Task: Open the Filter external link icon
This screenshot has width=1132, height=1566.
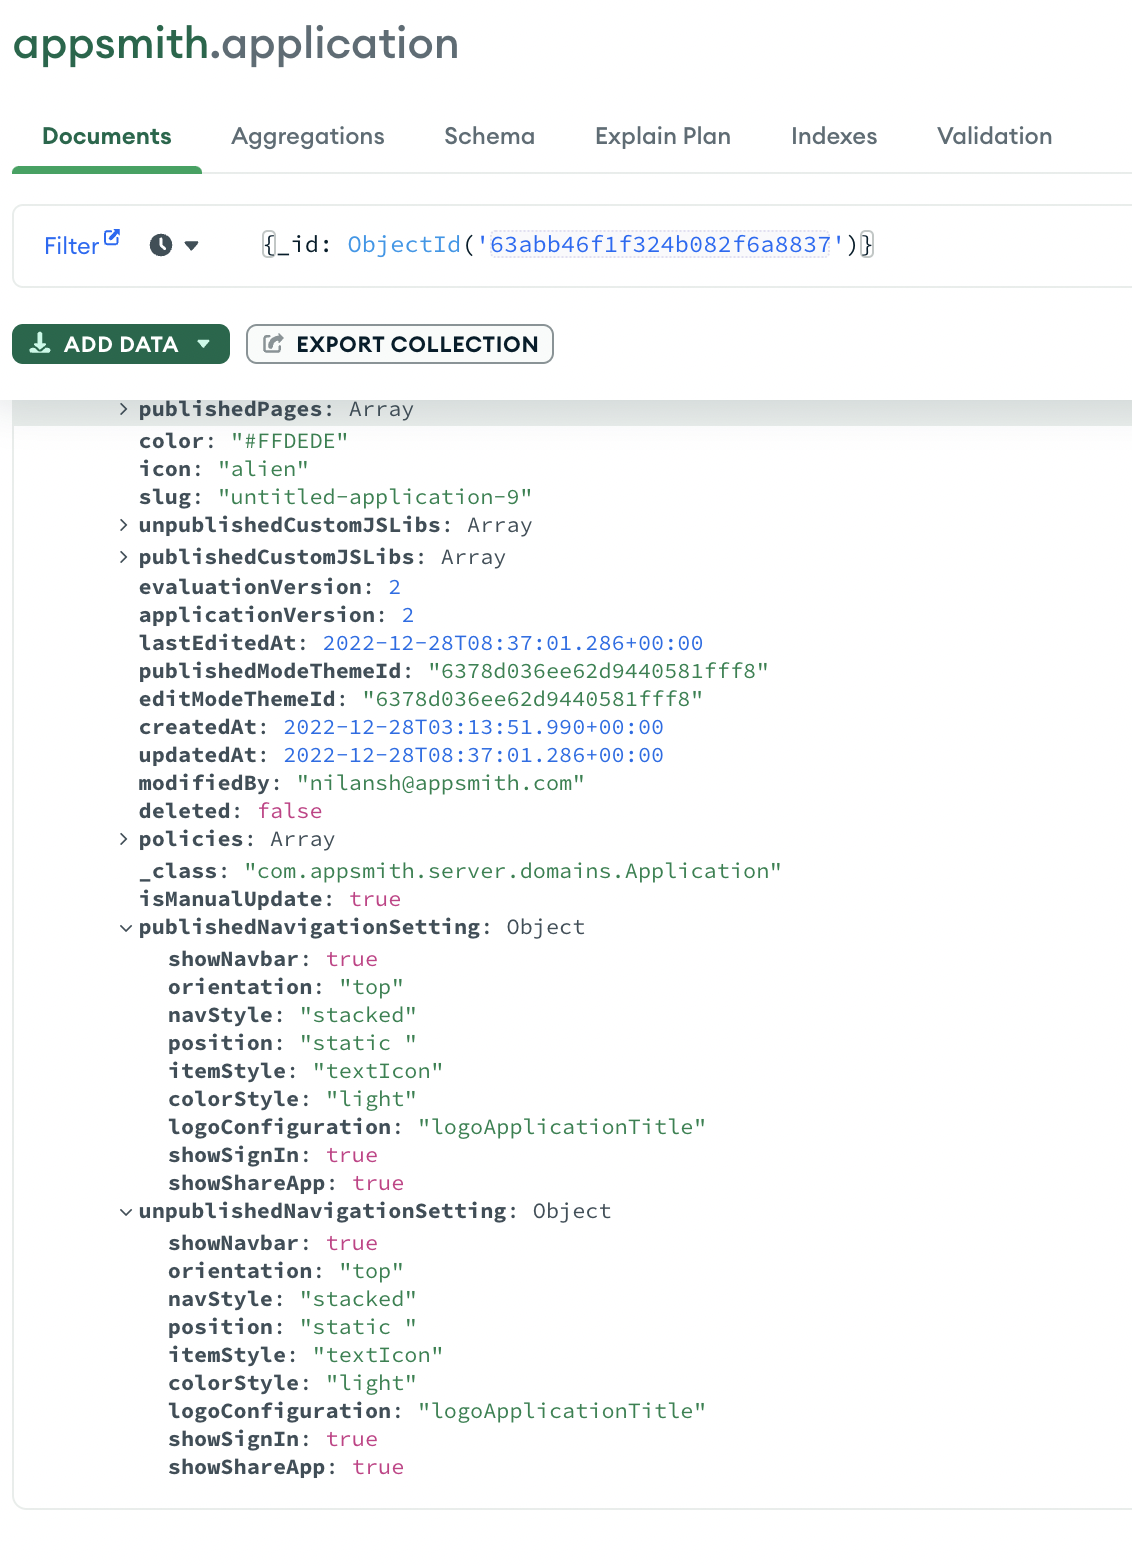Action: pyautogui.click(x=112, y=237)
